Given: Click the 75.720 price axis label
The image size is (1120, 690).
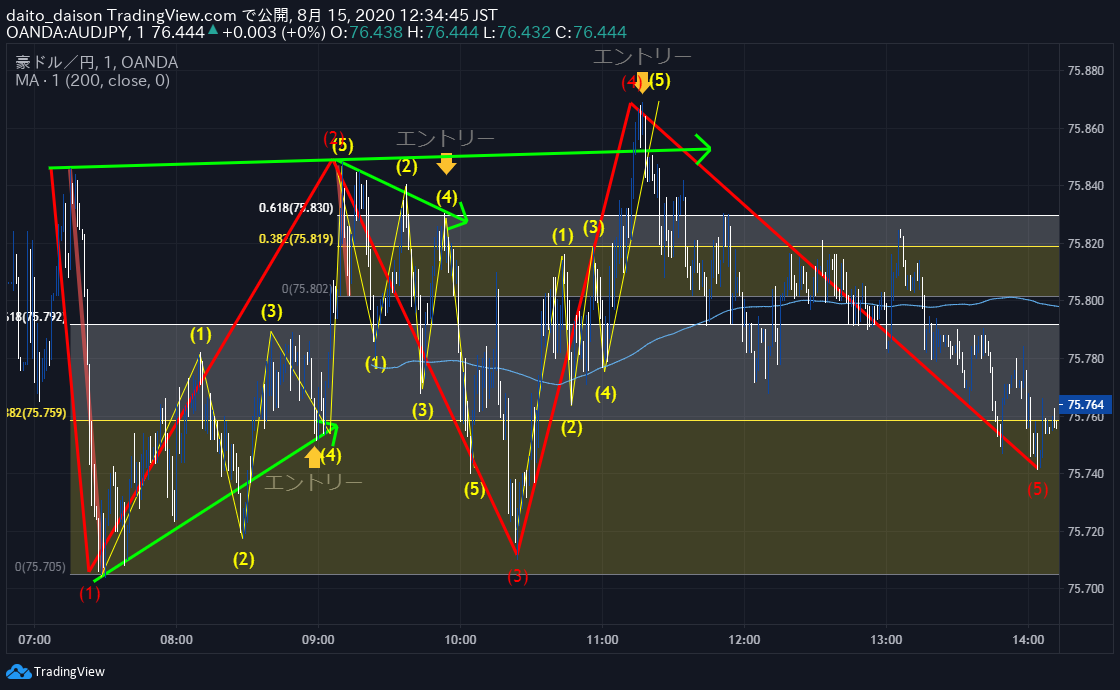Looking at the screenshot, I should [1085, 531].
